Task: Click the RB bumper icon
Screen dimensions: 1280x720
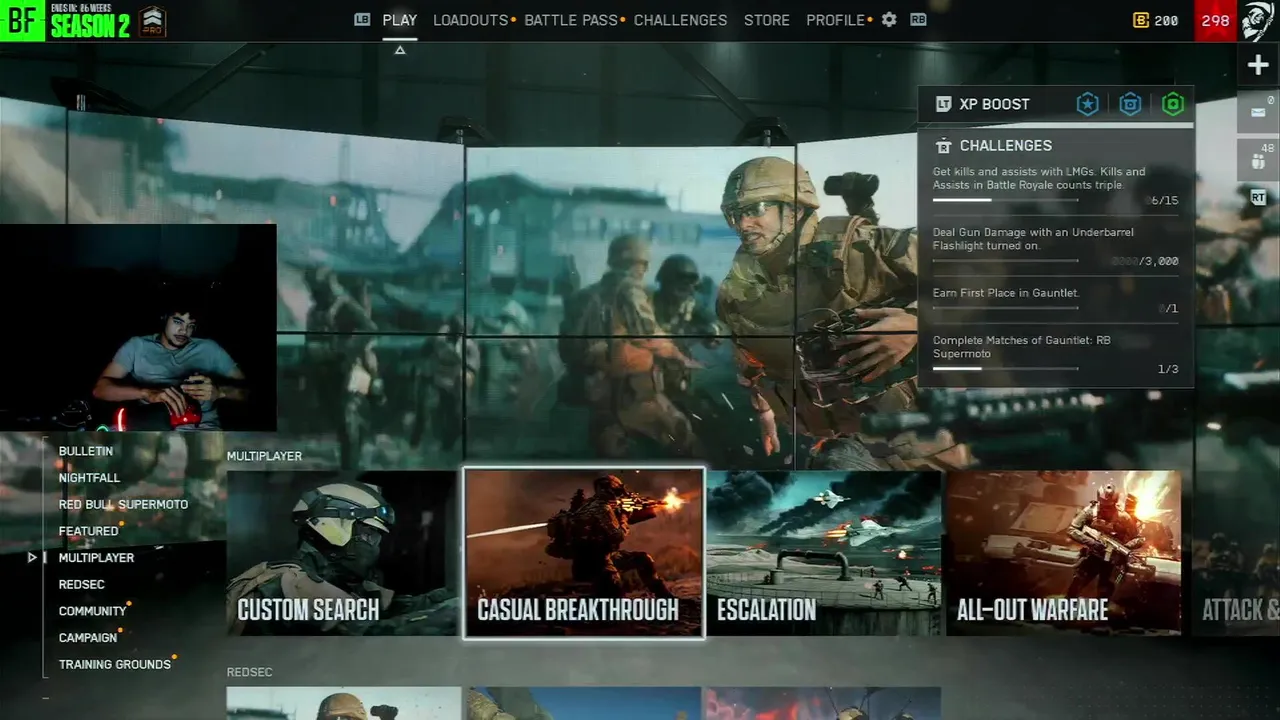Action: coord(918,19)
